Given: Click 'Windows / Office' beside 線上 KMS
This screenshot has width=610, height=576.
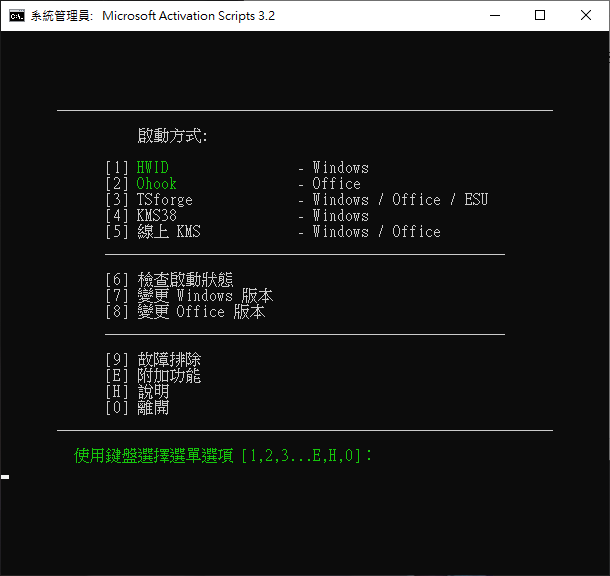Looking at the screenshot, I should [x=376, y=231].
